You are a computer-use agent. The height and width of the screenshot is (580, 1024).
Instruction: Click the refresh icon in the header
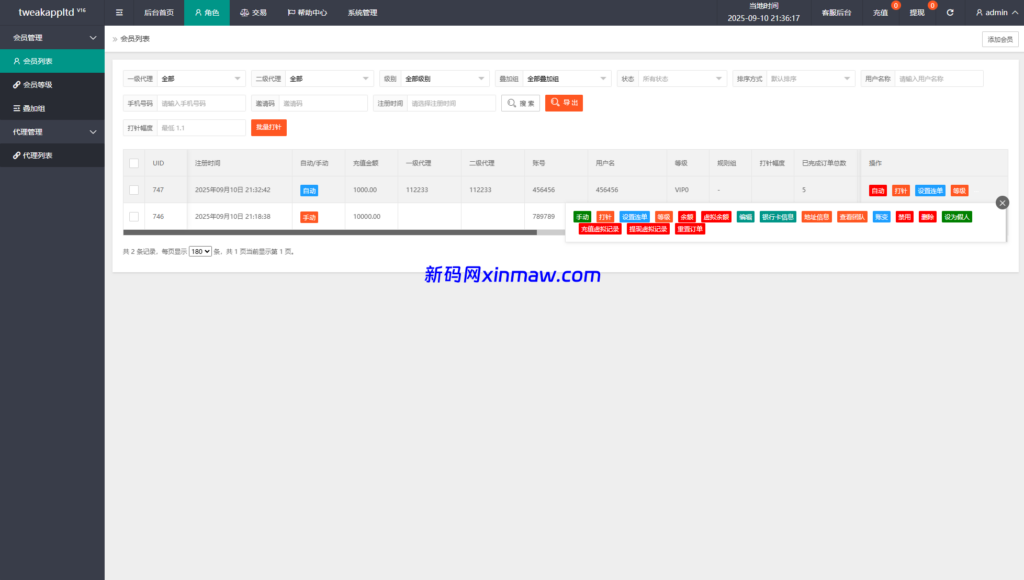pyautogui.click(x=949, y=12)
